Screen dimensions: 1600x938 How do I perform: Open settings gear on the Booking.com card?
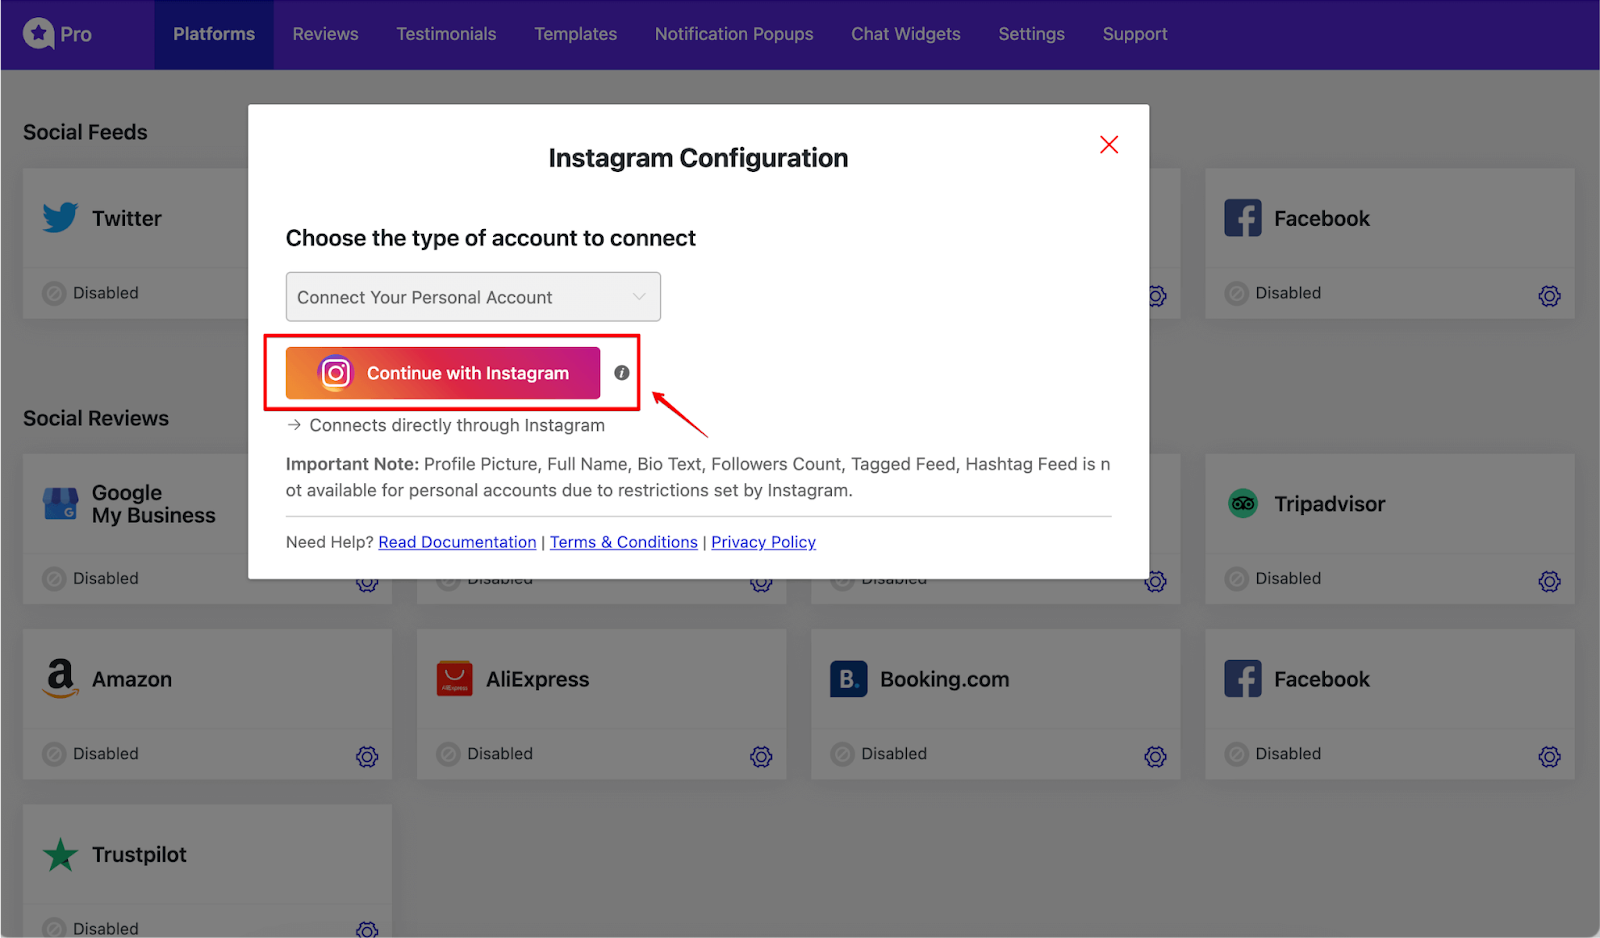click(1155, 757)
